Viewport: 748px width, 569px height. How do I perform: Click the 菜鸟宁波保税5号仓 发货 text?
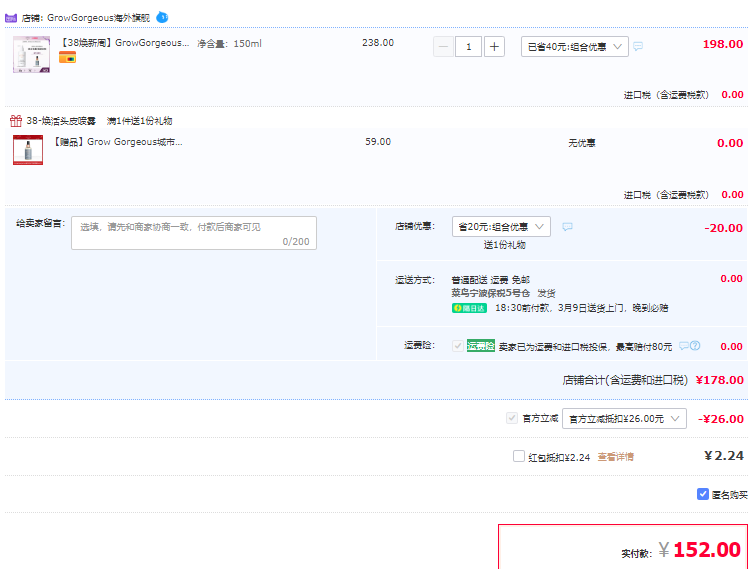(503, 293)
